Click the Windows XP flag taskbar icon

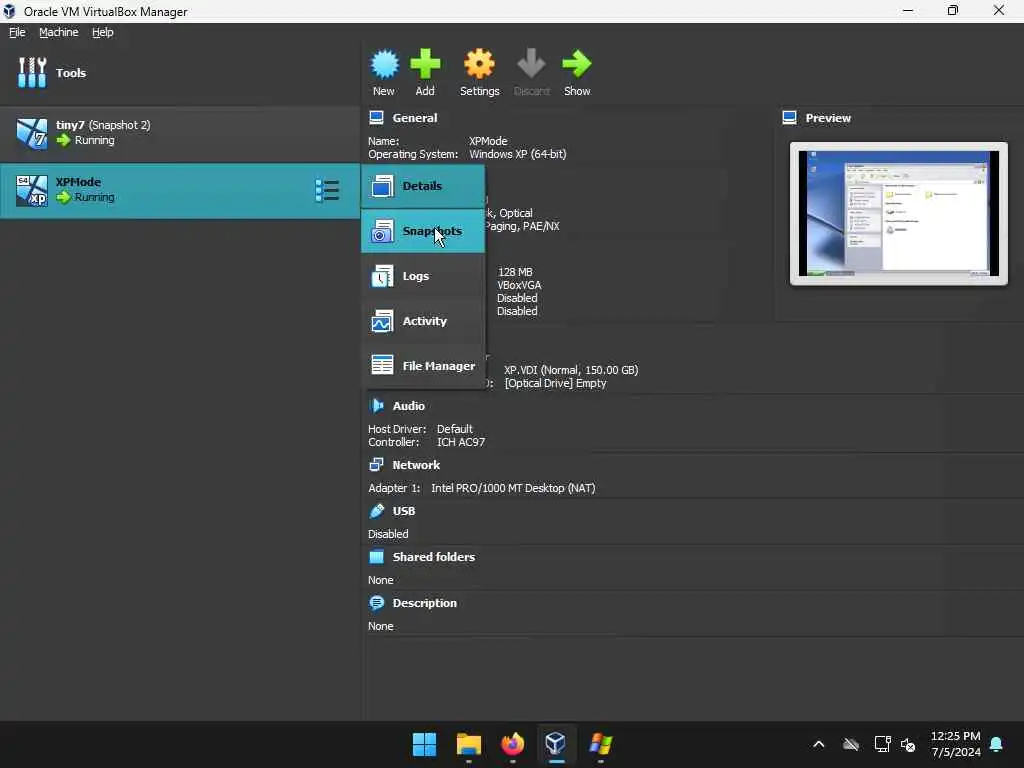click(x=600, y=744)
